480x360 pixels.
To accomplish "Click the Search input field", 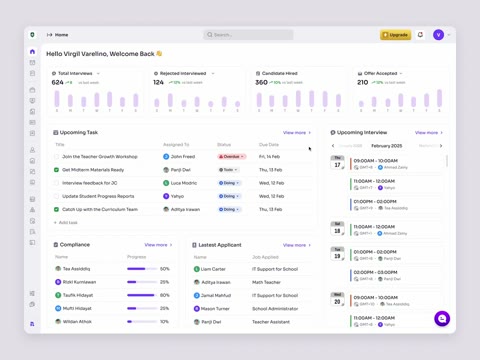I will pyautogui.click(x=248, y=35).
